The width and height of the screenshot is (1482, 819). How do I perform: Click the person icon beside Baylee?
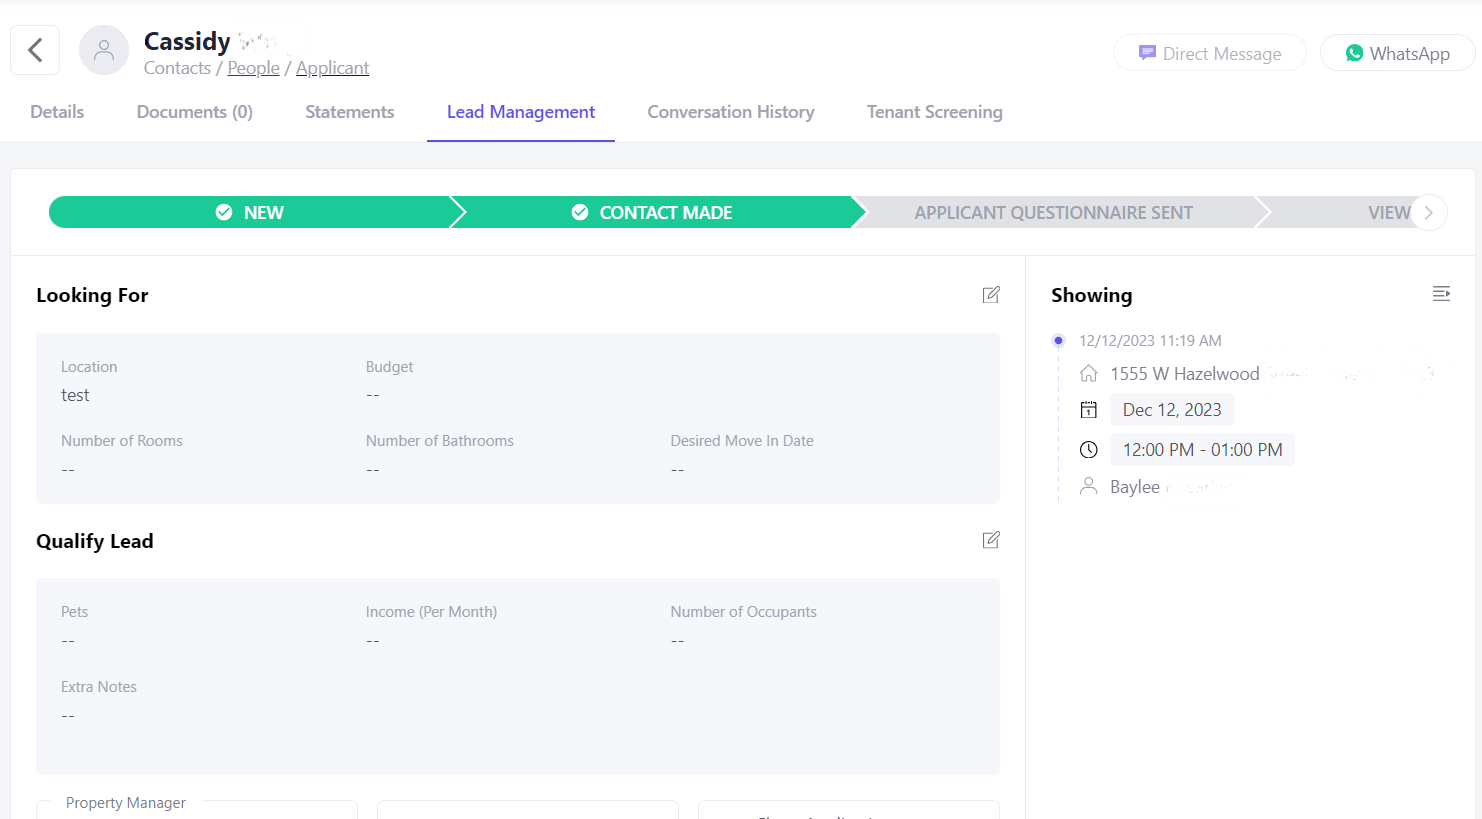pyautogui.click(x=1089, y=486)
